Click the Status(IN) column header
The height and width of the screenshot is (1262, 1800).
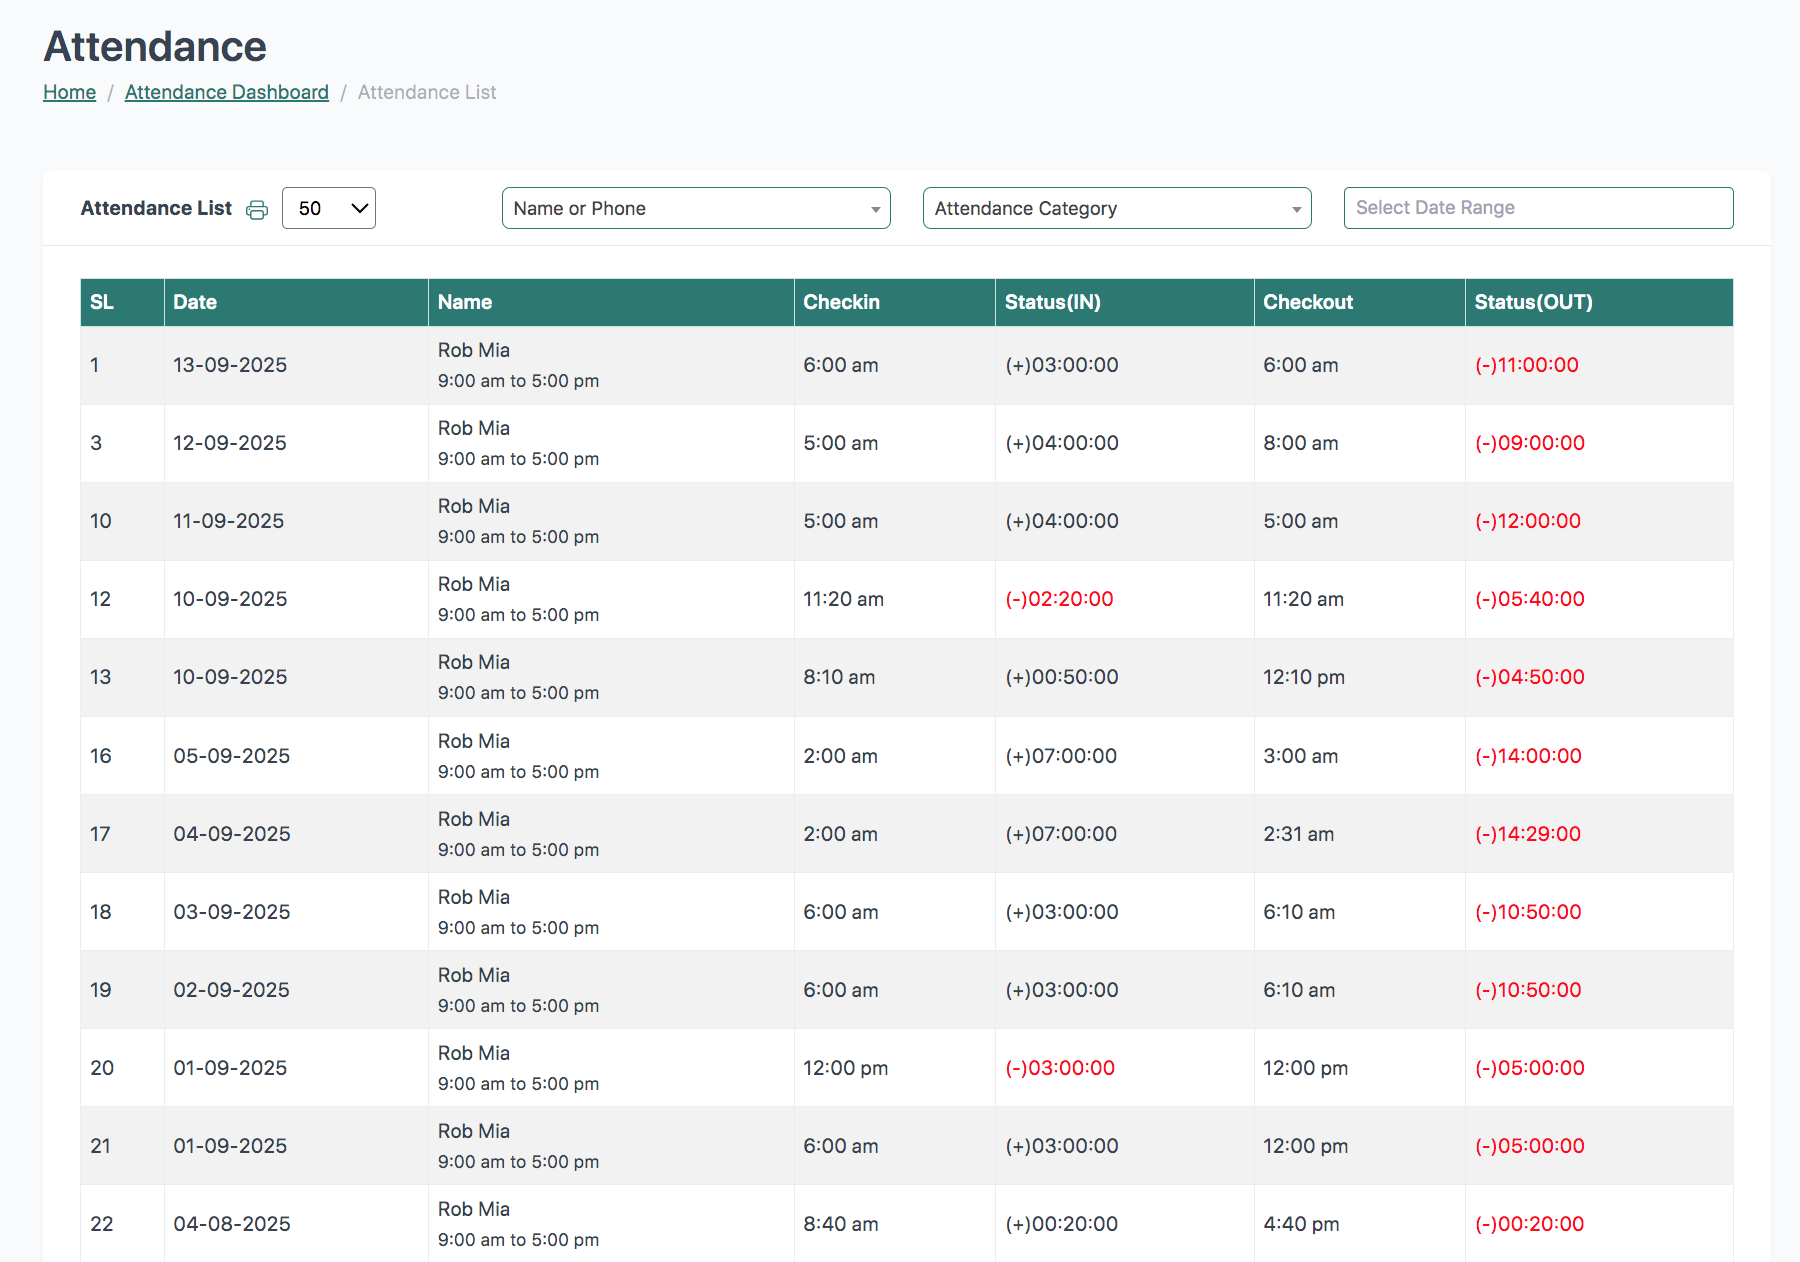1052,302
